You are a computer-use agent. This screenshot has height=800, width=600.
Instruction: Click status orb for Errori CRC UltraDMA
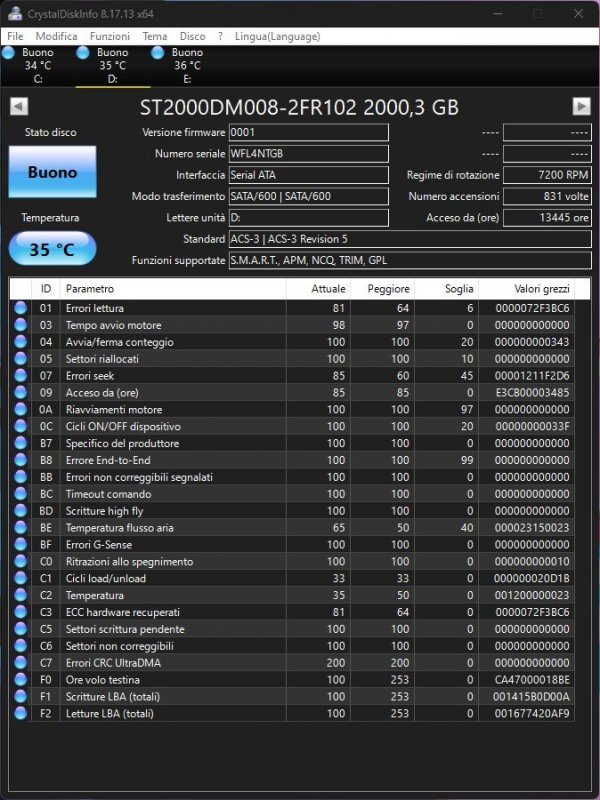[x=21, y=662]
